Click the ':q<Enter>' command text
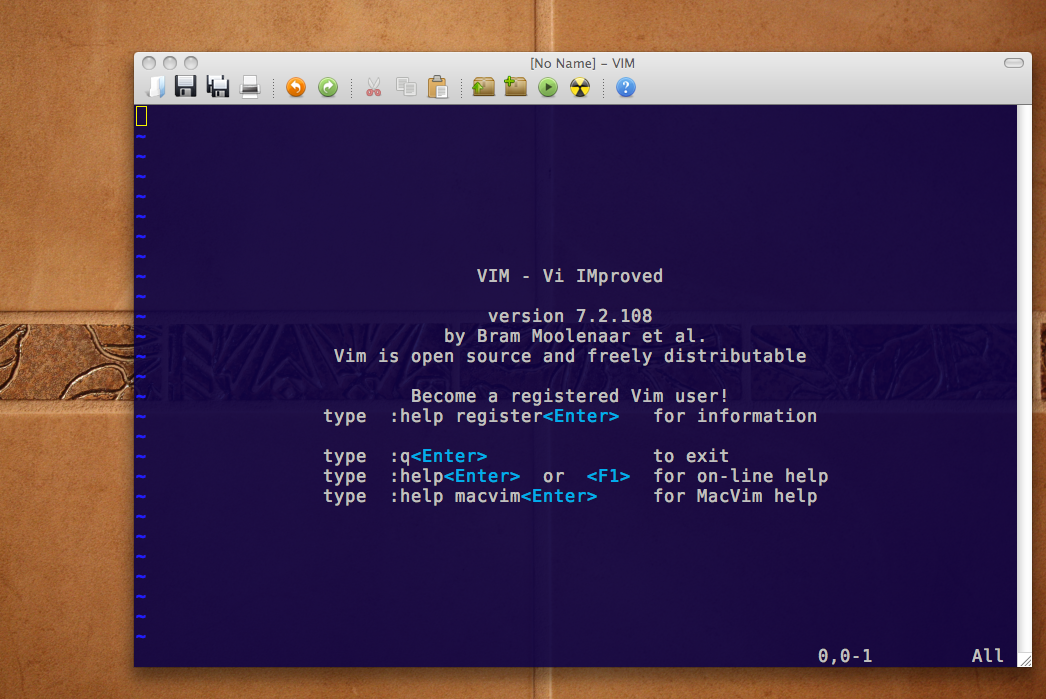Screen dimensions: 1046x699 [438, 456]
